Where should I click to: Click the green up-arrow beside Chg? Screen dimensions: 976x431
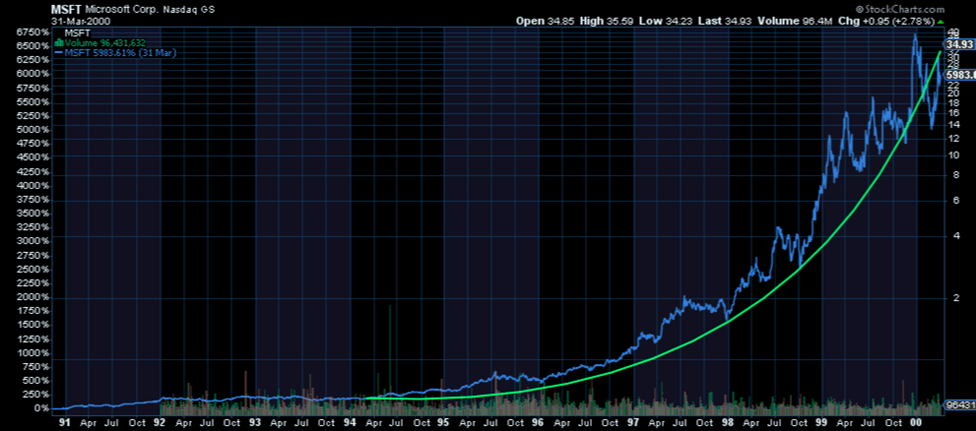[939, 22]
